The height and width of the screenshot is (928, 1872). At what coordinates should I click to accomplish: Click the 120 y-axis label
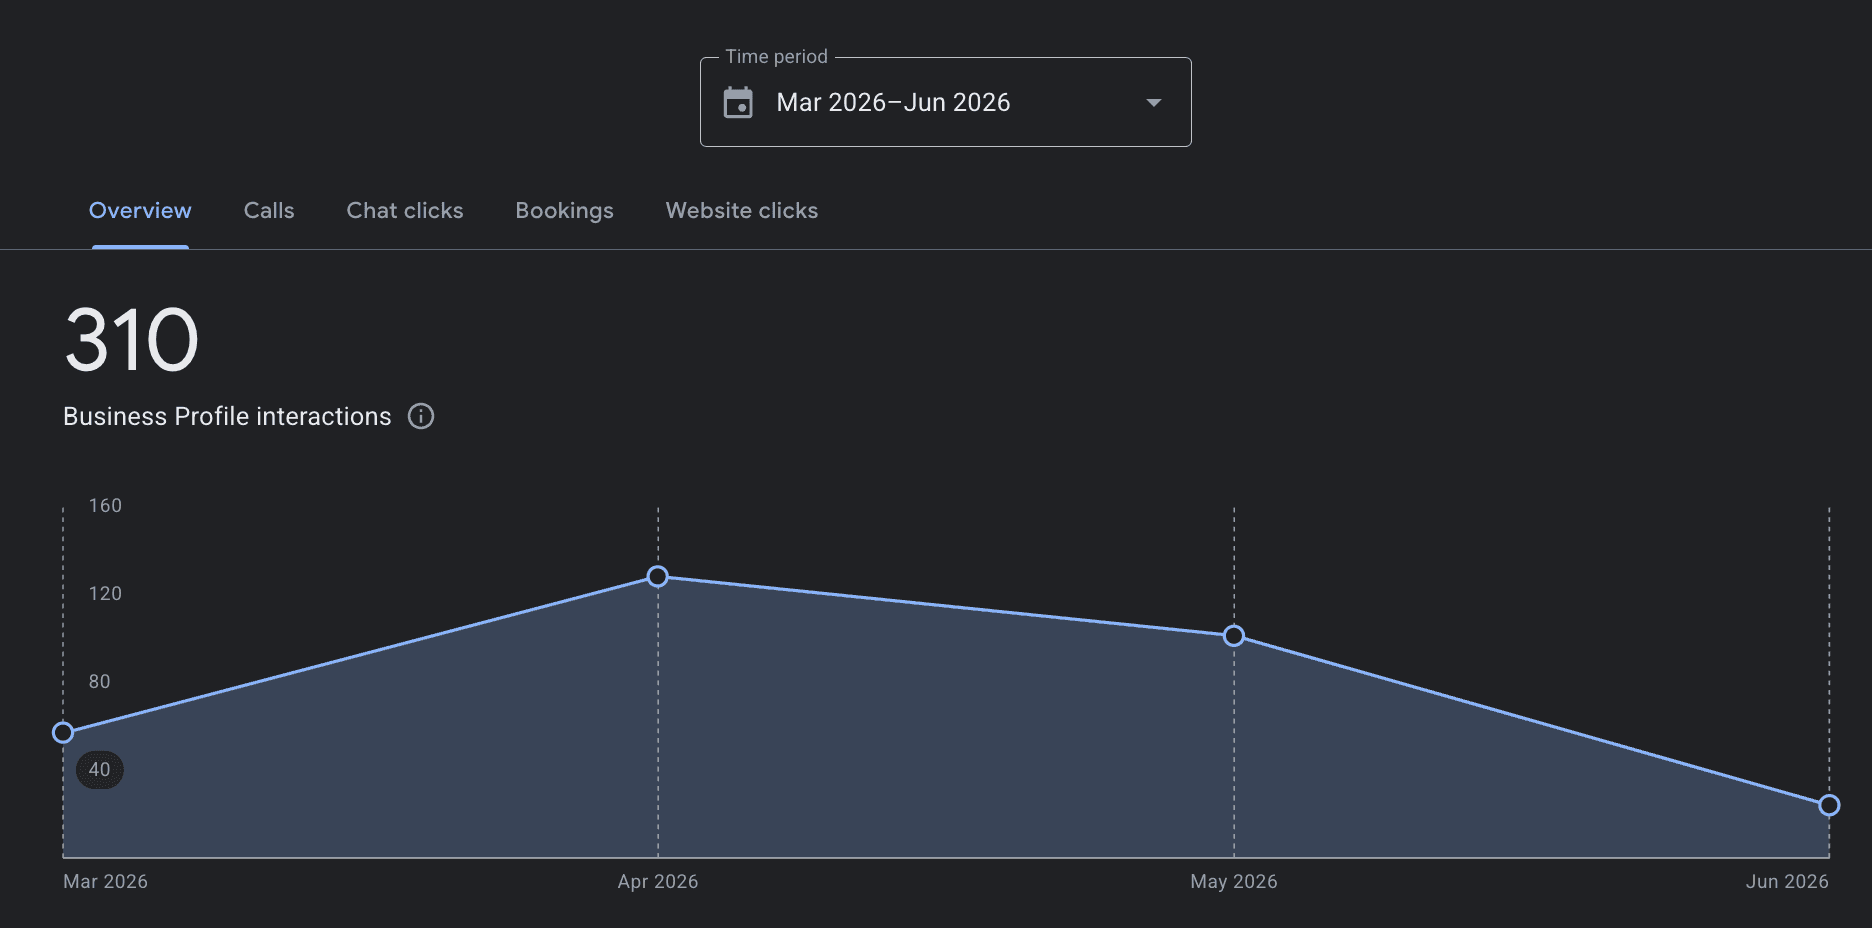pos(105,594)
